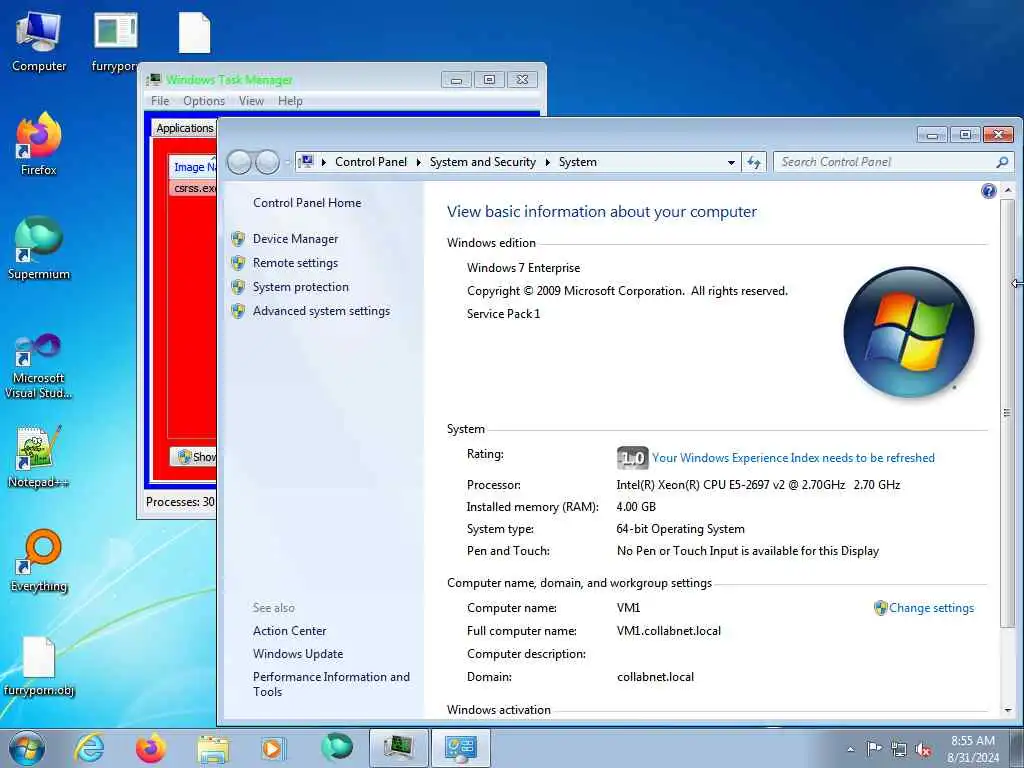
Task: Click the Image Name column header in Task Manager
Action: [193, 167]
